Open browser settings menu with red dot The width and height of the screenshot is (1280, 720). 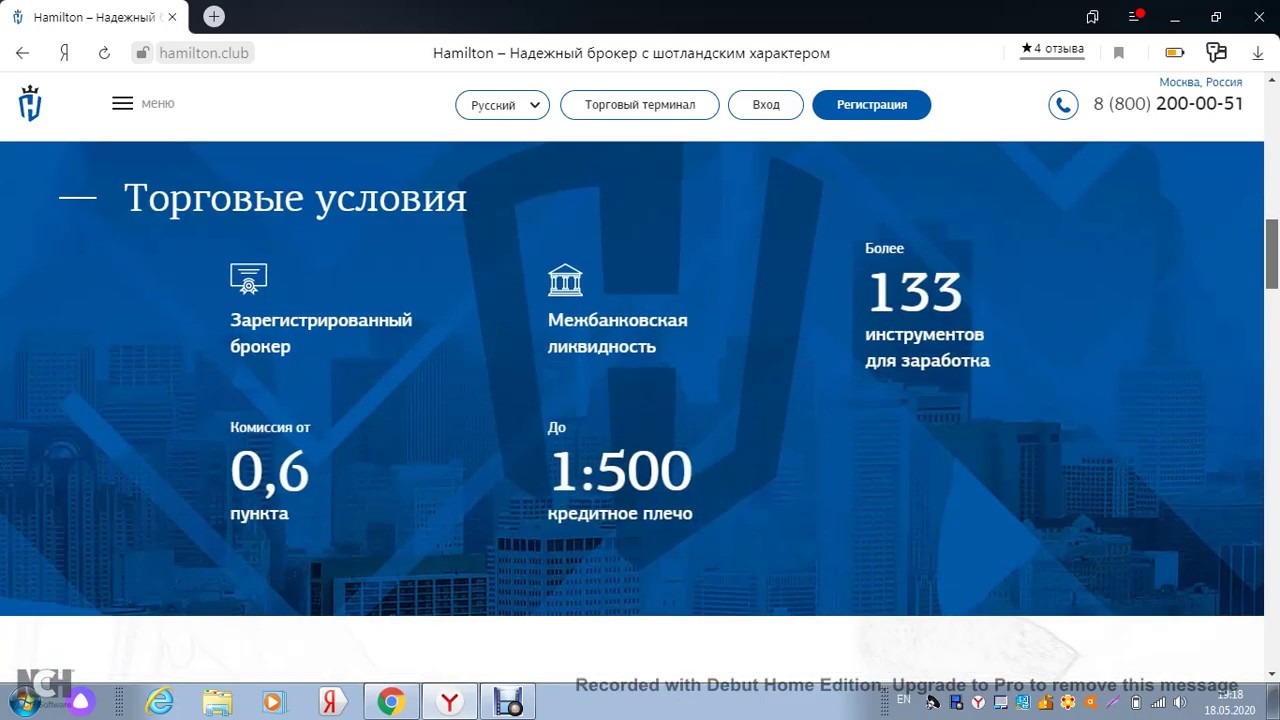pyautogui.click(x=1135, y=17)
